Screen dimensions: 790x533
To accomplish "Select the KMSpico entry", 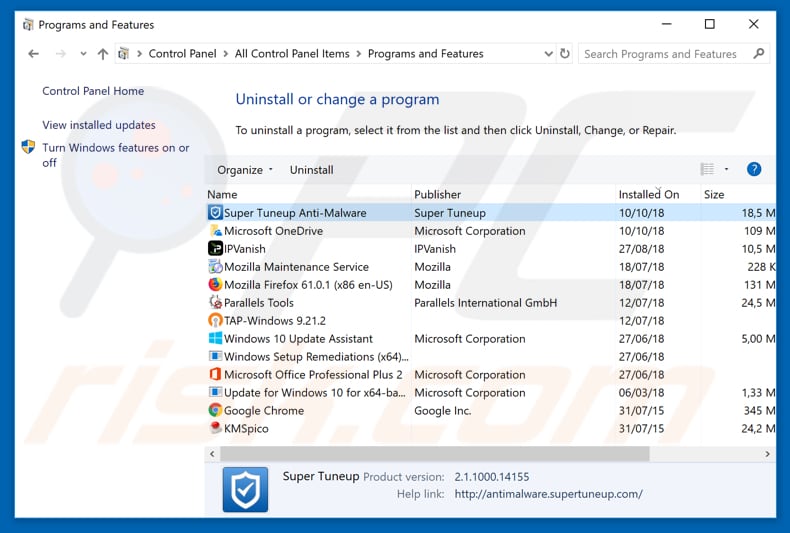I will point(246,428).
